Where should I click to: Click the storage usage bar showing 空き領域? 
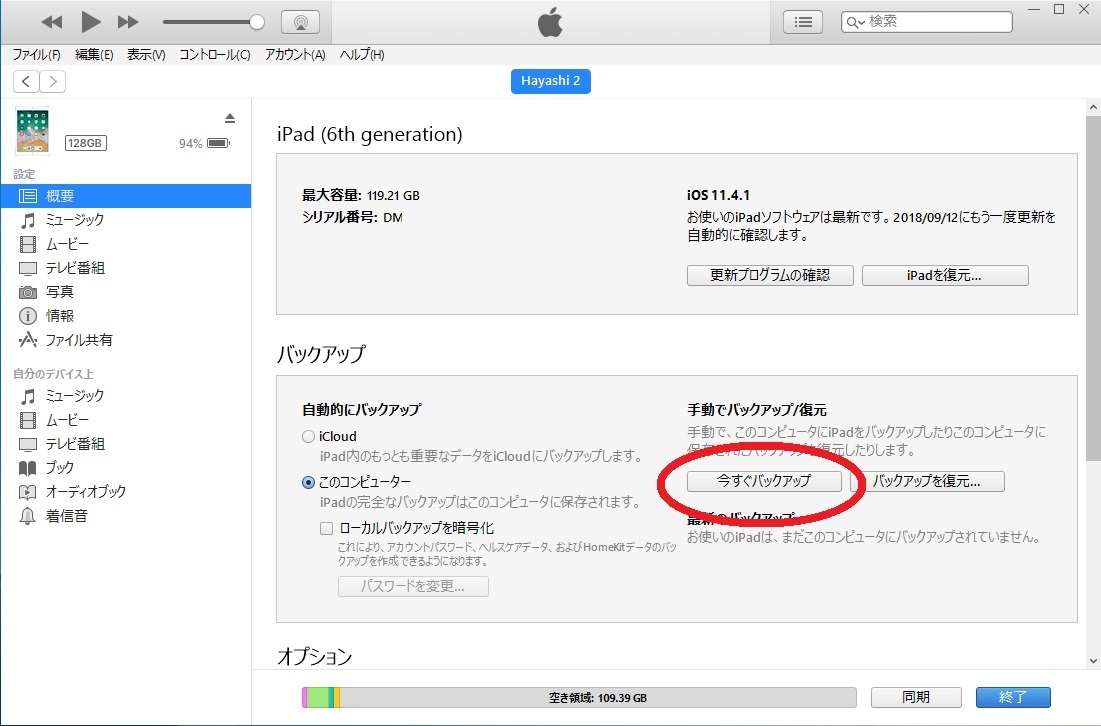pyautogui.click(x=579, y=697)
